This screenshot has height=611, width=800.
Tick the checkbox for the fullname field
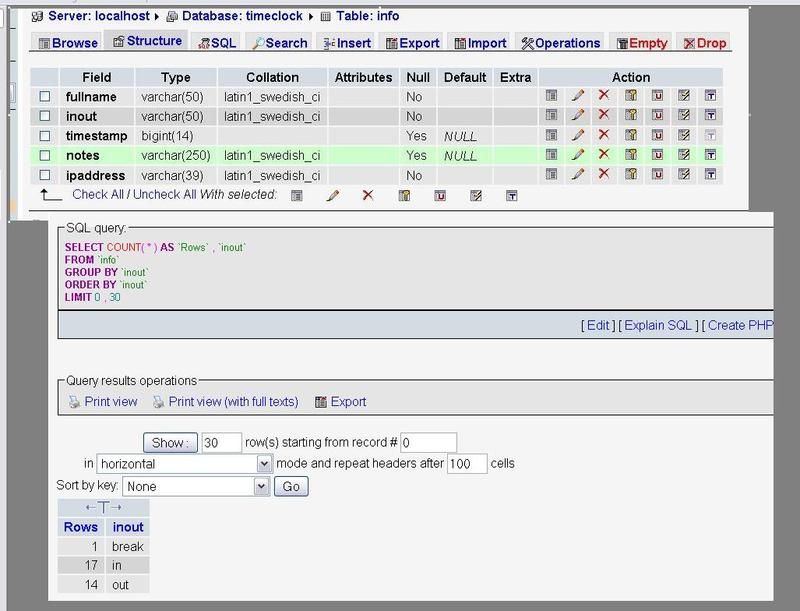(x=45, y=97)
